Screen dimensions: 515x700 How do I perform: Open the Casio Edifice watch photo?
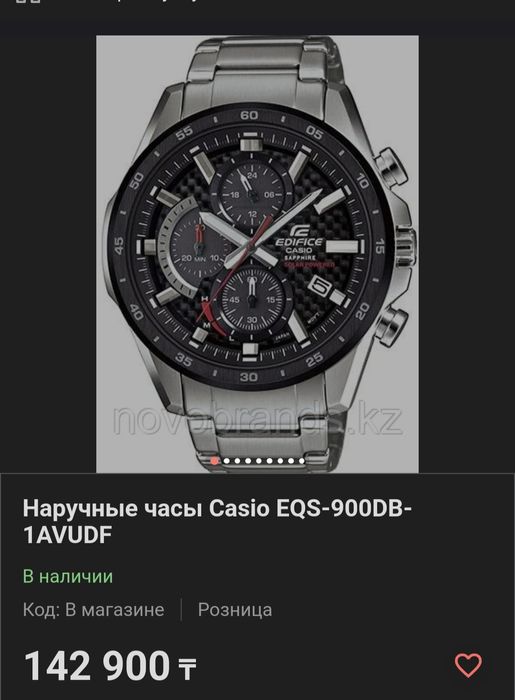[x=258, y=254]
